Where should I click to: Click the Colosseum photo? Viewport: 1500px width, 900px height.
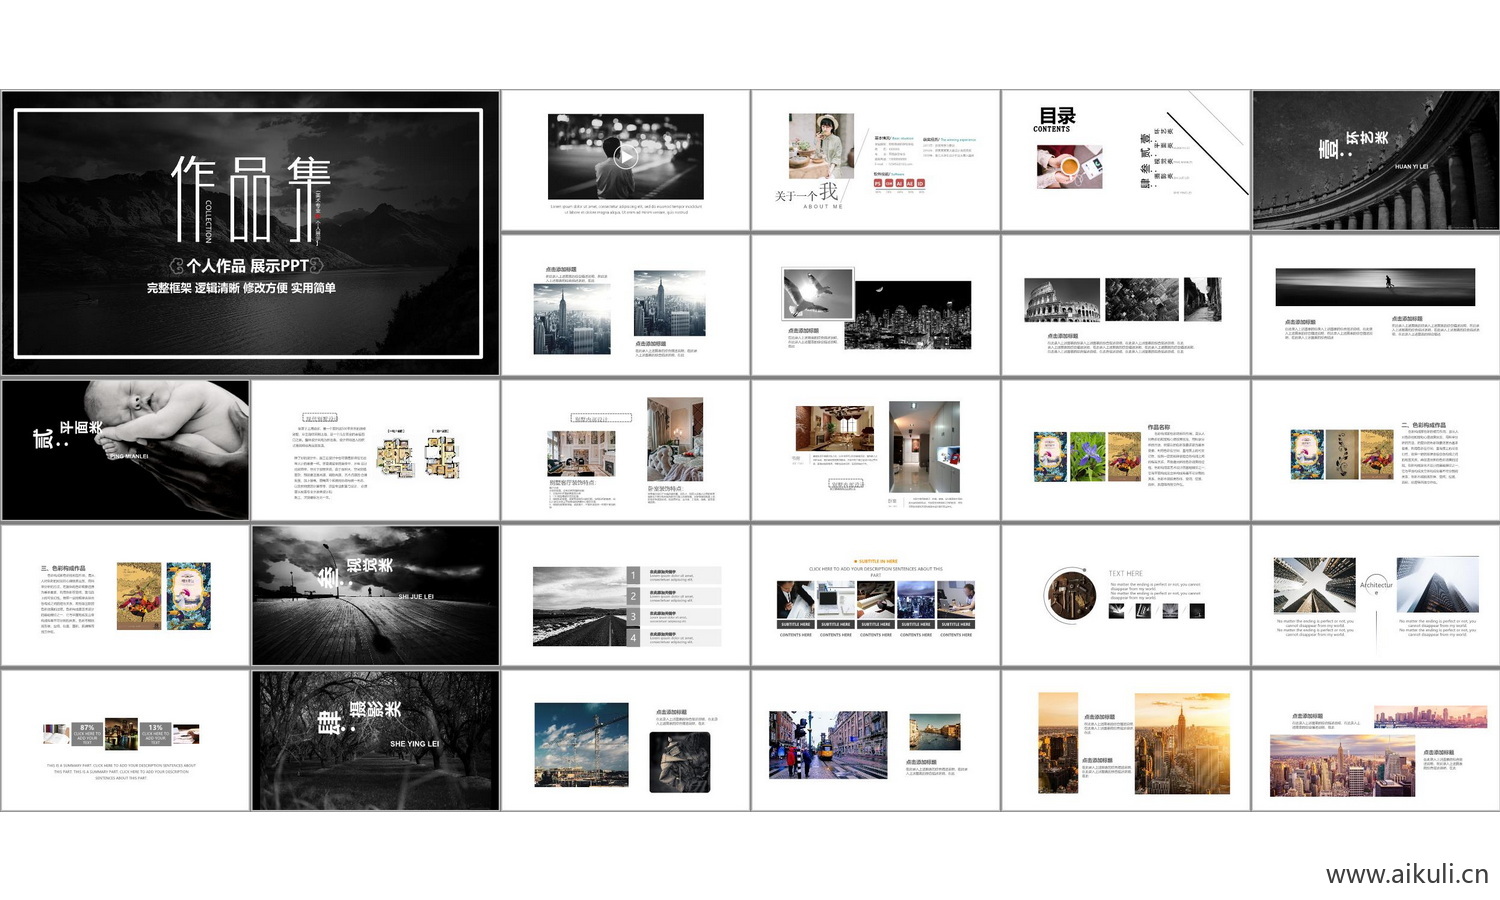pyautogui.click(x=1061, y=300)
